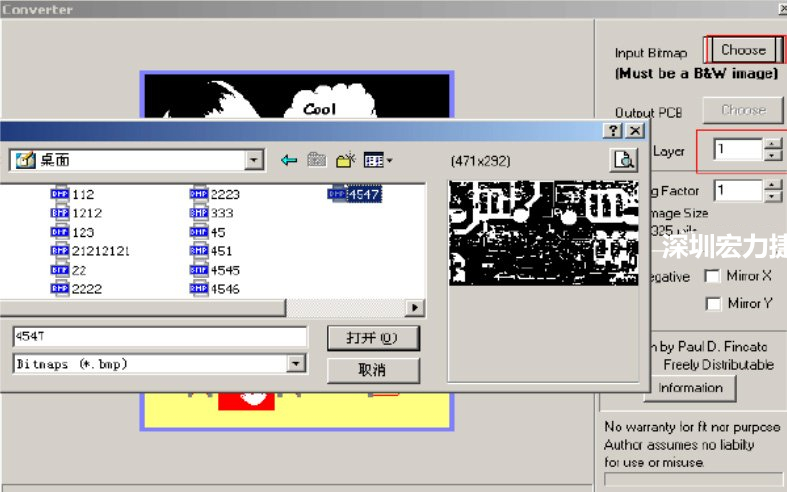This screenshot has width=787, height=492.
Task: Enable the Mirror Y checkbox
Action: coord(713,303)
